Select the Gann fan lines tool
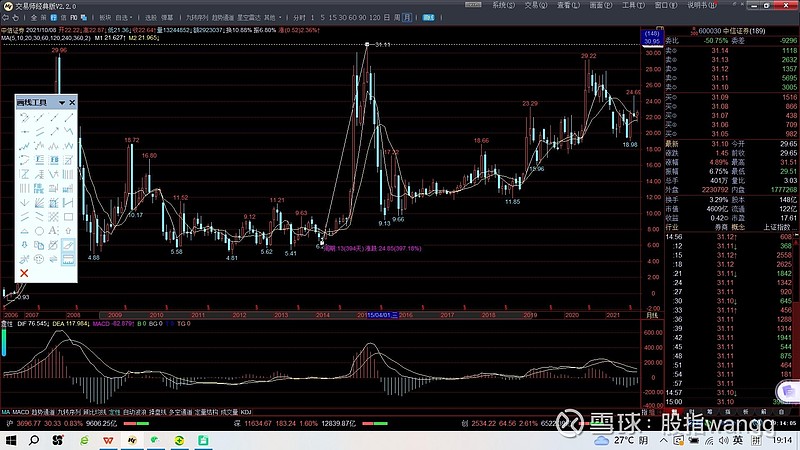The width and height of the screenshot is (800, 450). coord(39,203)
